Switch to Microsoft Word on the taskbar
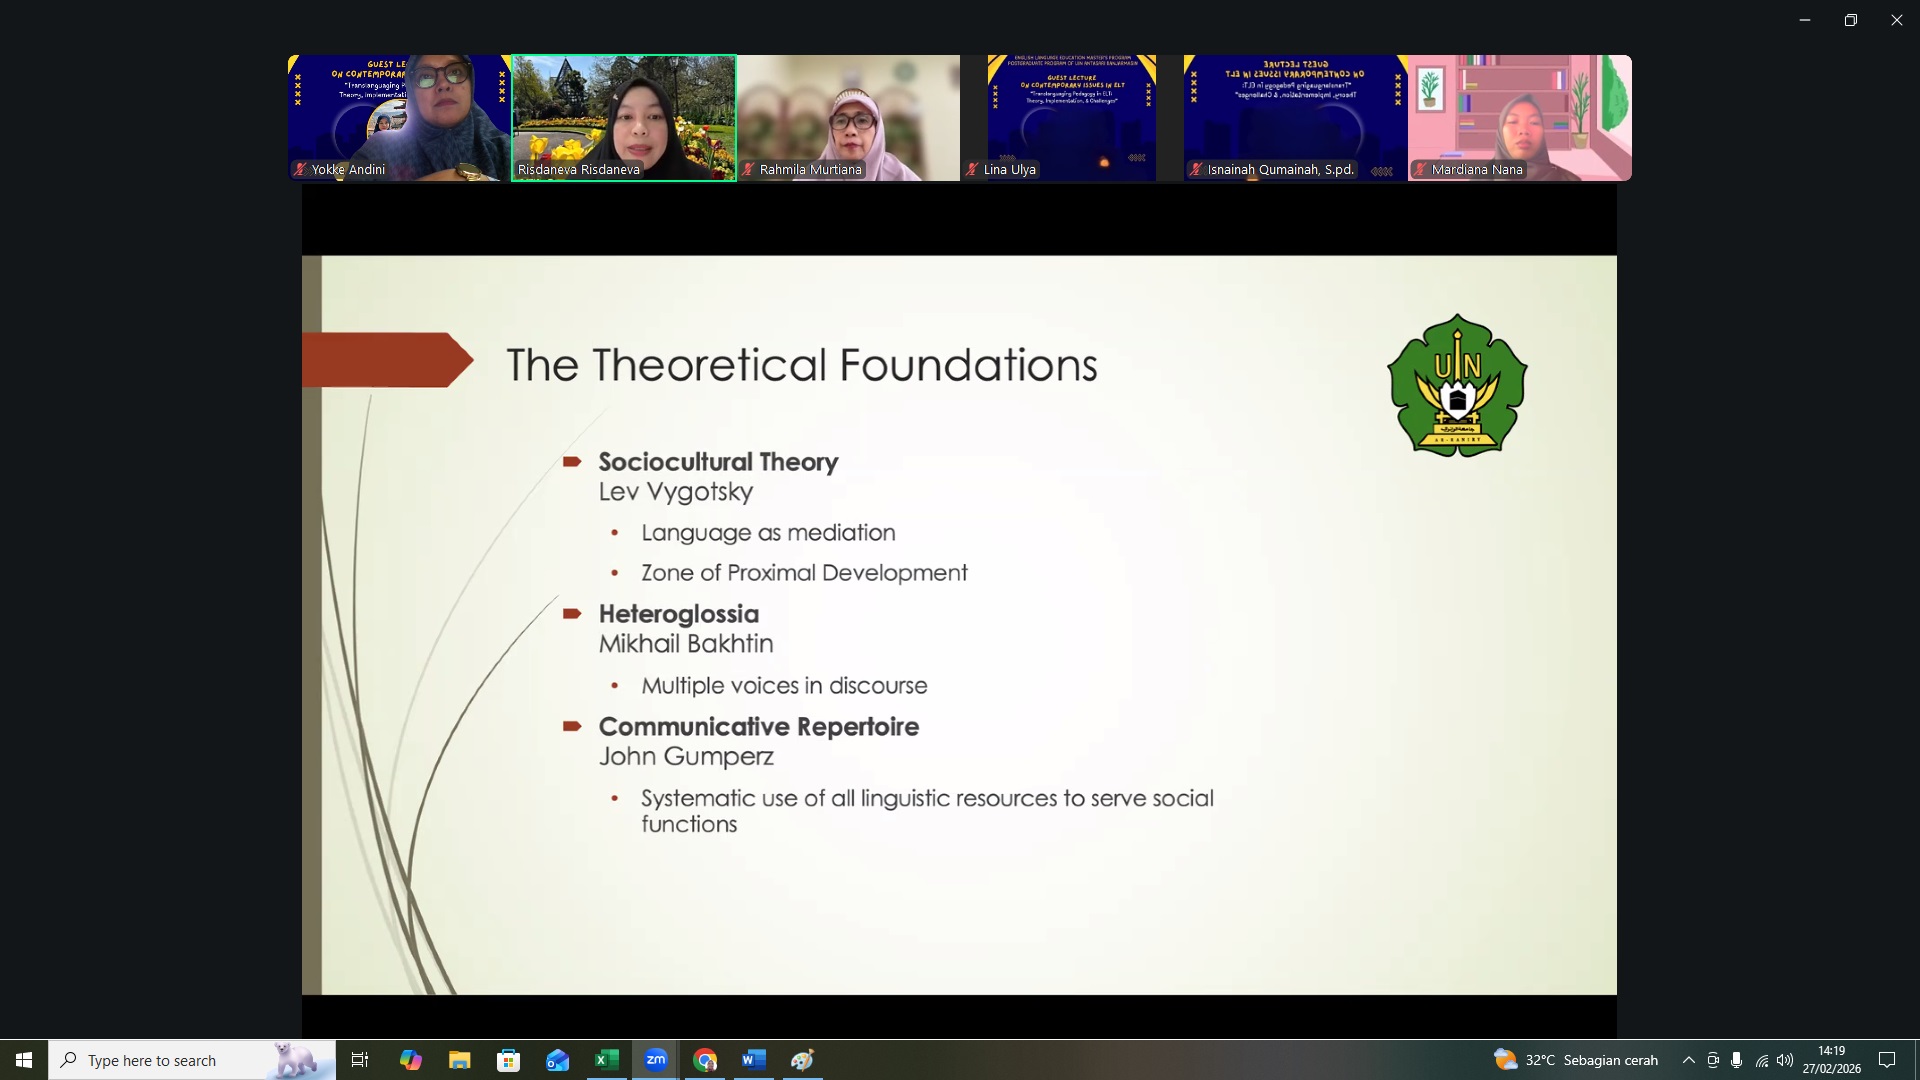The height and width of the screenshot is (1080, 1920). pos(754,1060)
